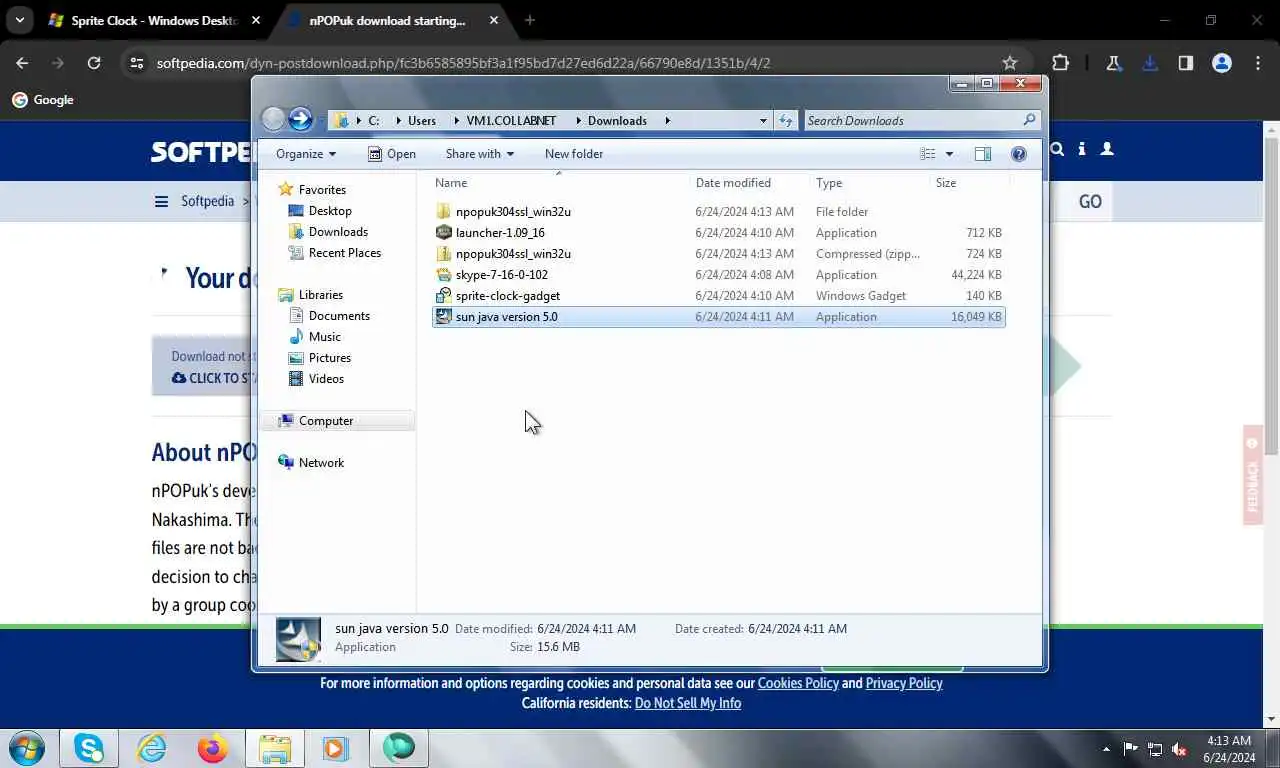Click the change view icon in Explorer
Screen dimensions: 1280x768
pyautogui.click(x=928, y=154)
